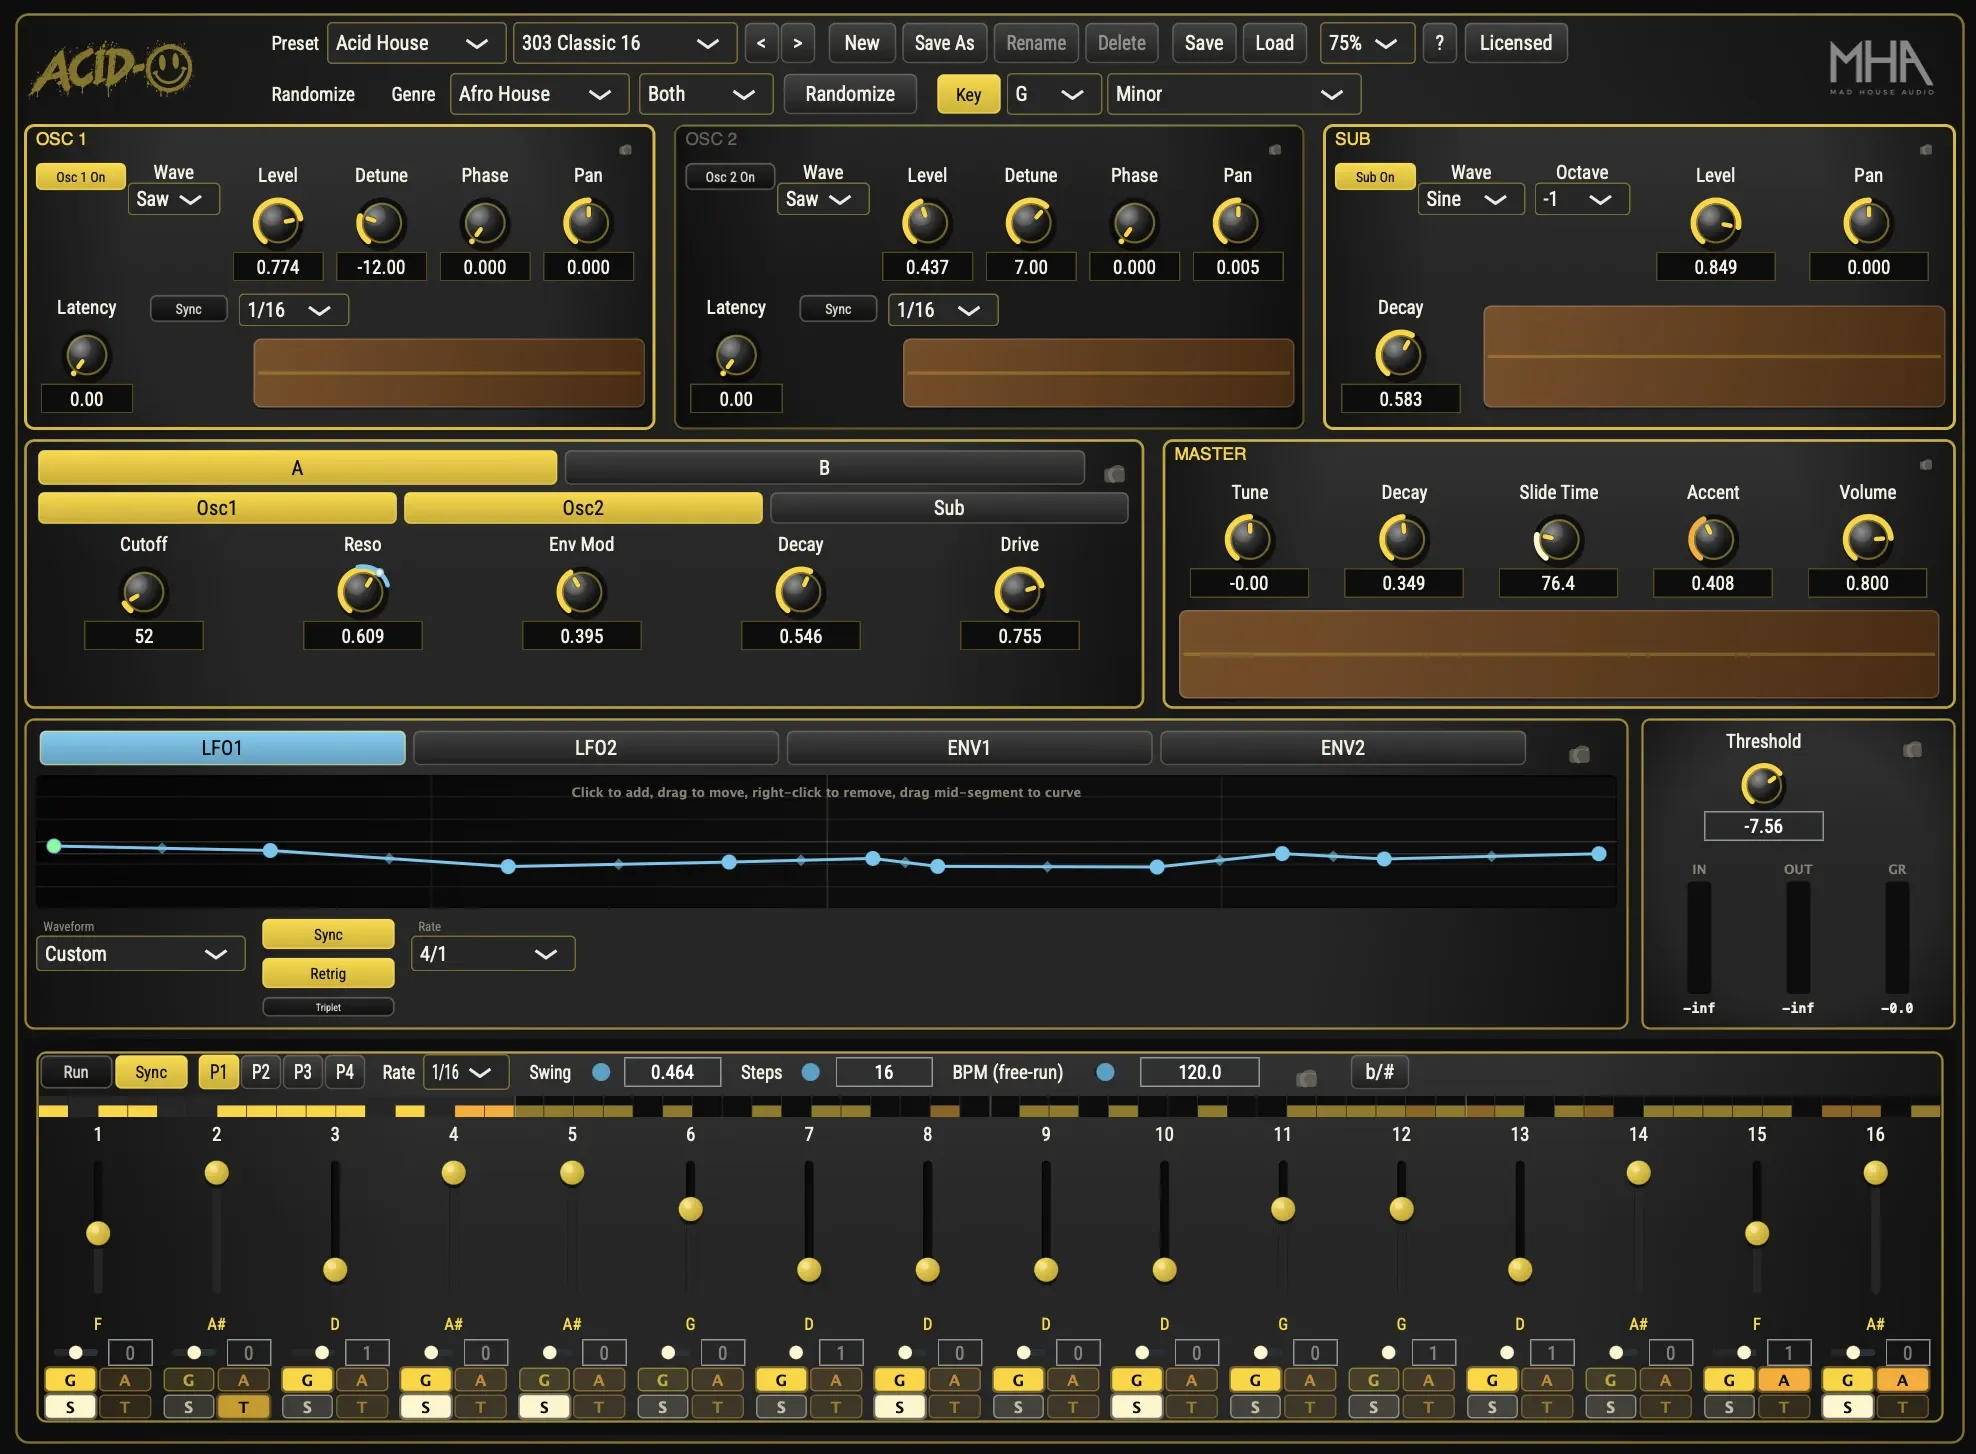The image size is (1976, 1454).
Task: Disable Osc 1 On switch
Action: pyautogui.click(x=81, y=177)
